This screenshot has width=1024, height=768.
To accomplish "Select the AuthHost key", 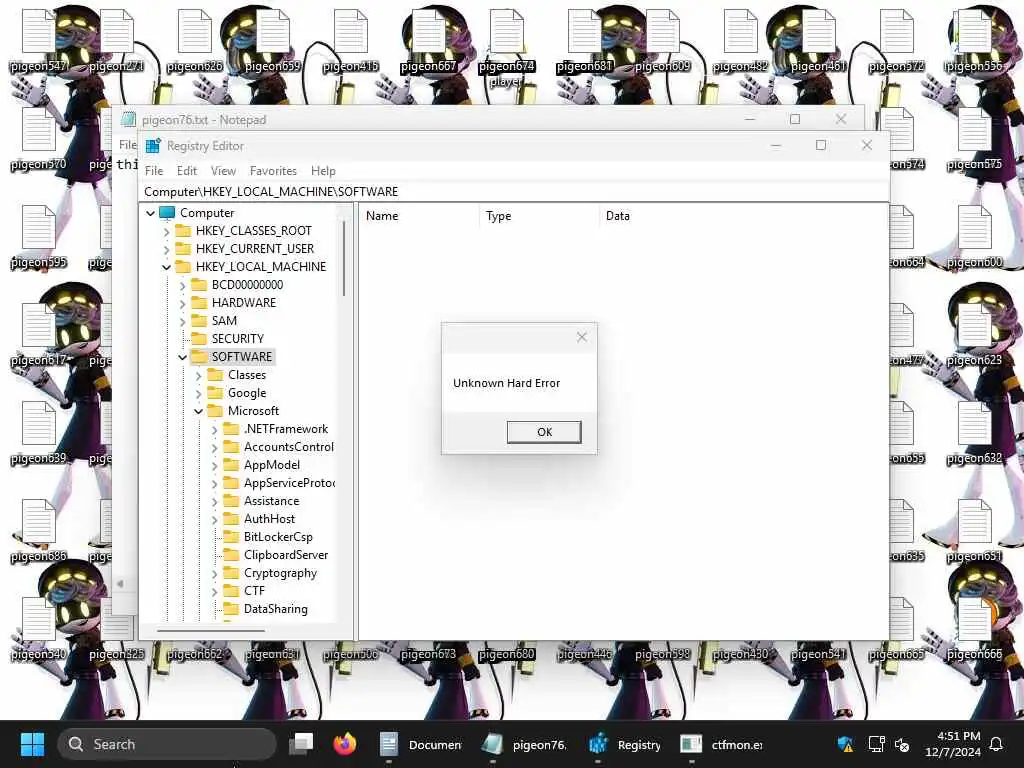I will click(x=269, y=519).
